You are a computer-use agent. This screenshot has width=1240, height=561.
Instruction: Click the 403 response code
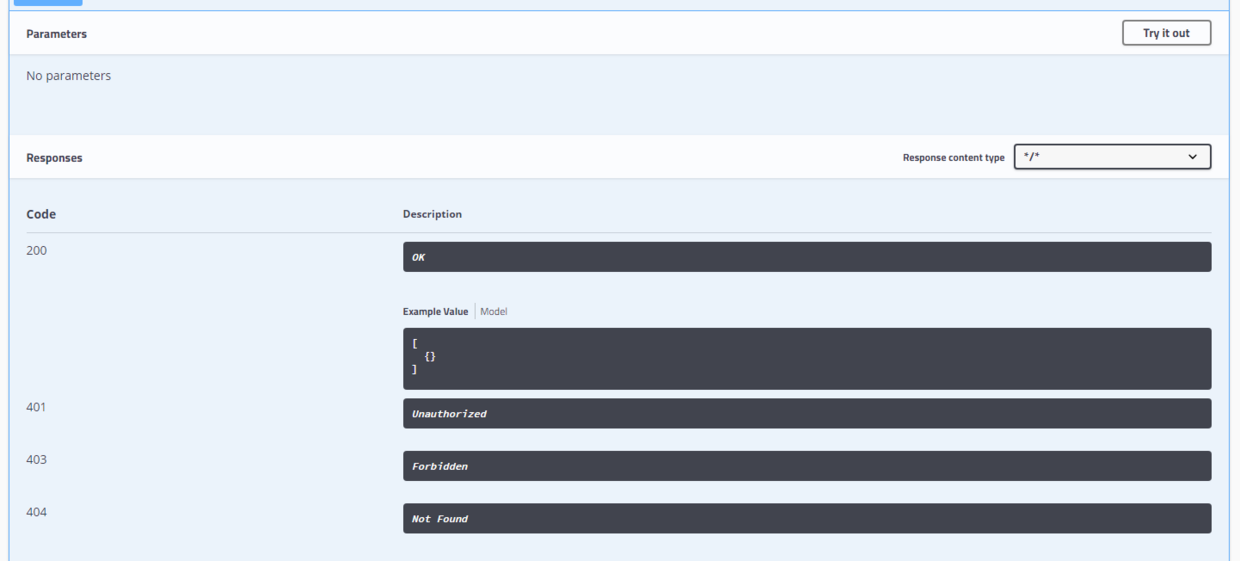(x=36, y=460)
